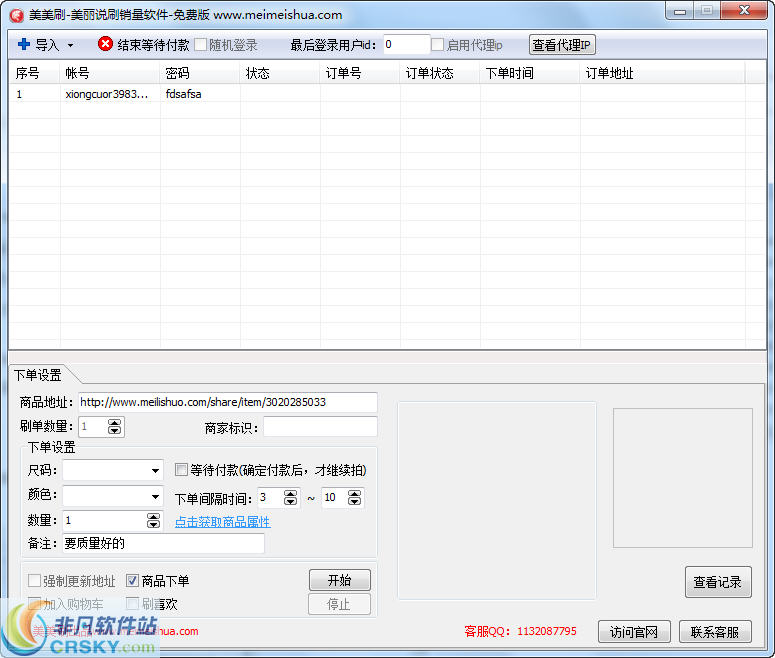Viewport: 775px width, 658px height.
Task: Click the 订单地址 column header
Action: [x=662, y=73]
